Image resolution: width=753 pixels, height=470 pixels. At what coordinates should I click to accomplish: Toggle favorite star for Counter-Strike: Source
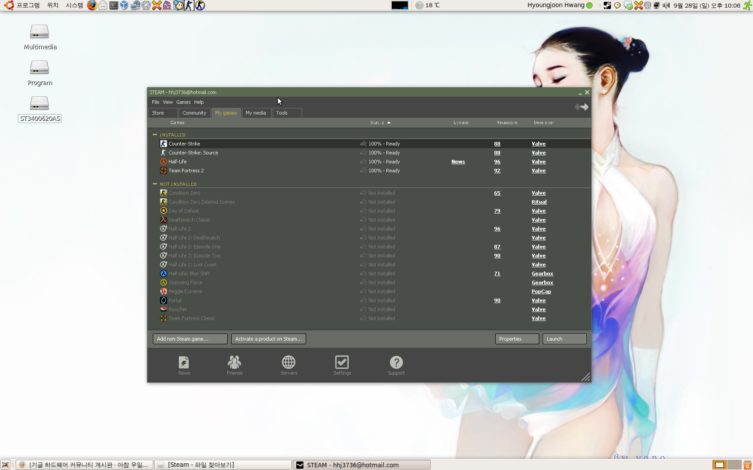[363, 153]
